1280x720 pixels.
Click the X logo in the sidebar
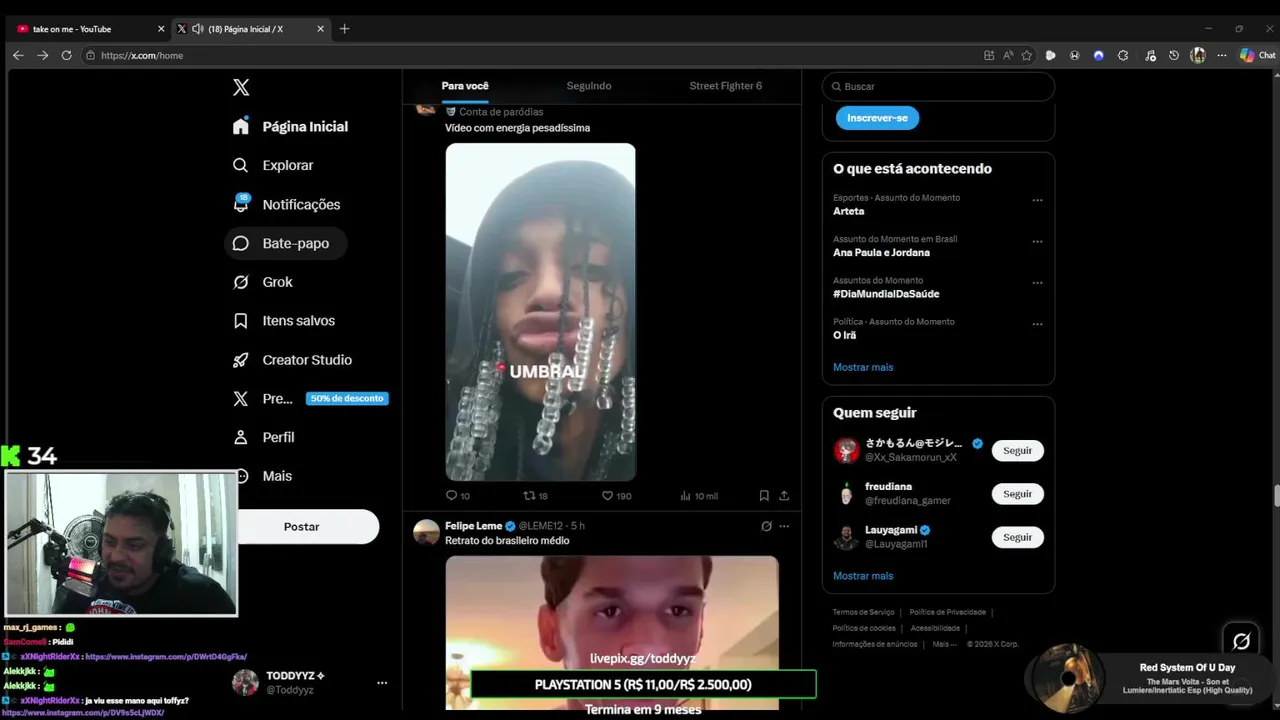click(241, 87)
